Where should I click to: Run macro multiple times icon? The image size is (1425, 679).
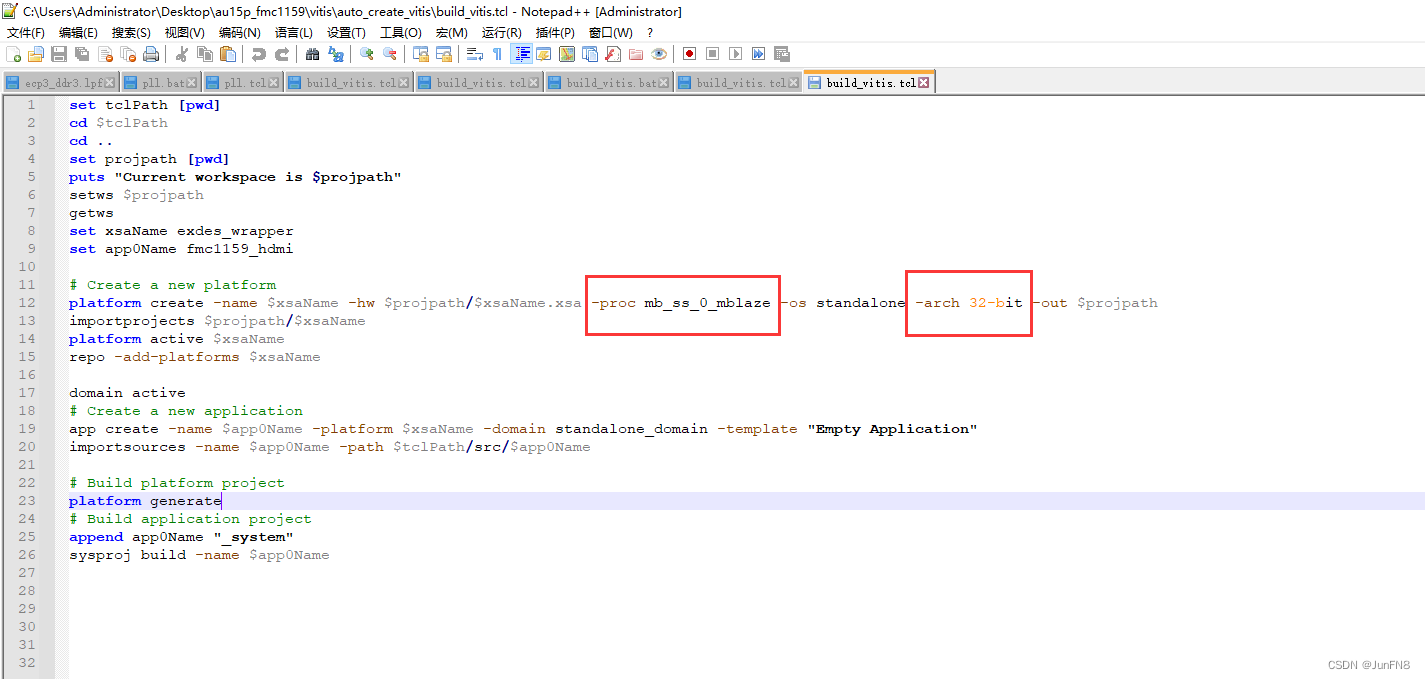tap(758, 54)
